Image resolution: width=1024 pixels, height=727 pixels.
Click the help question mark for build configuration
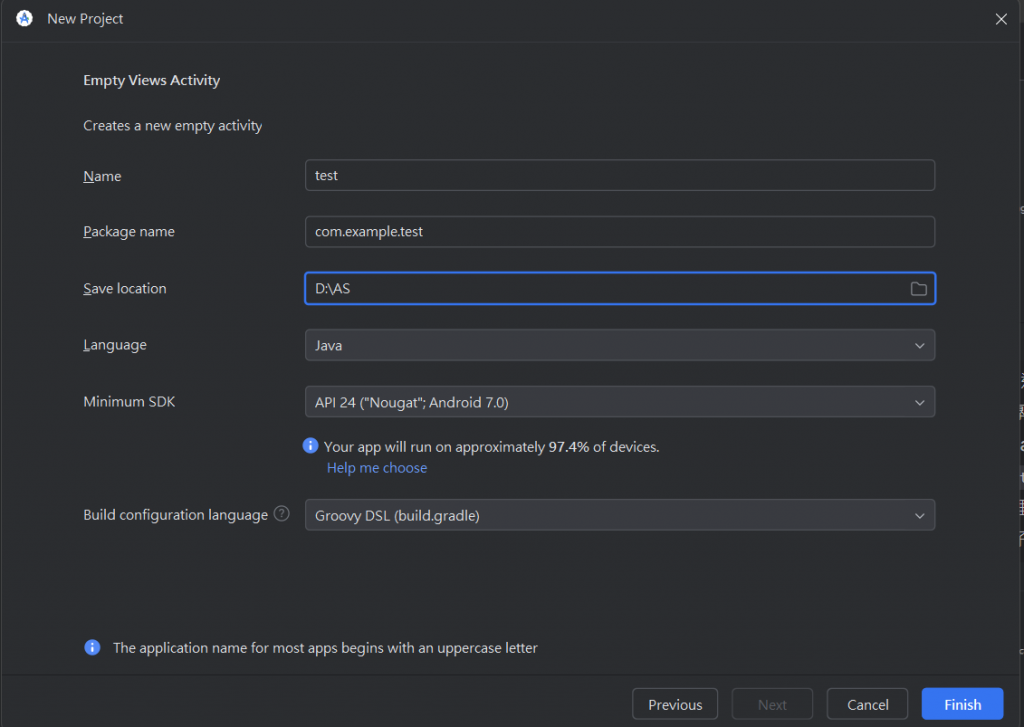coord(282,515)
